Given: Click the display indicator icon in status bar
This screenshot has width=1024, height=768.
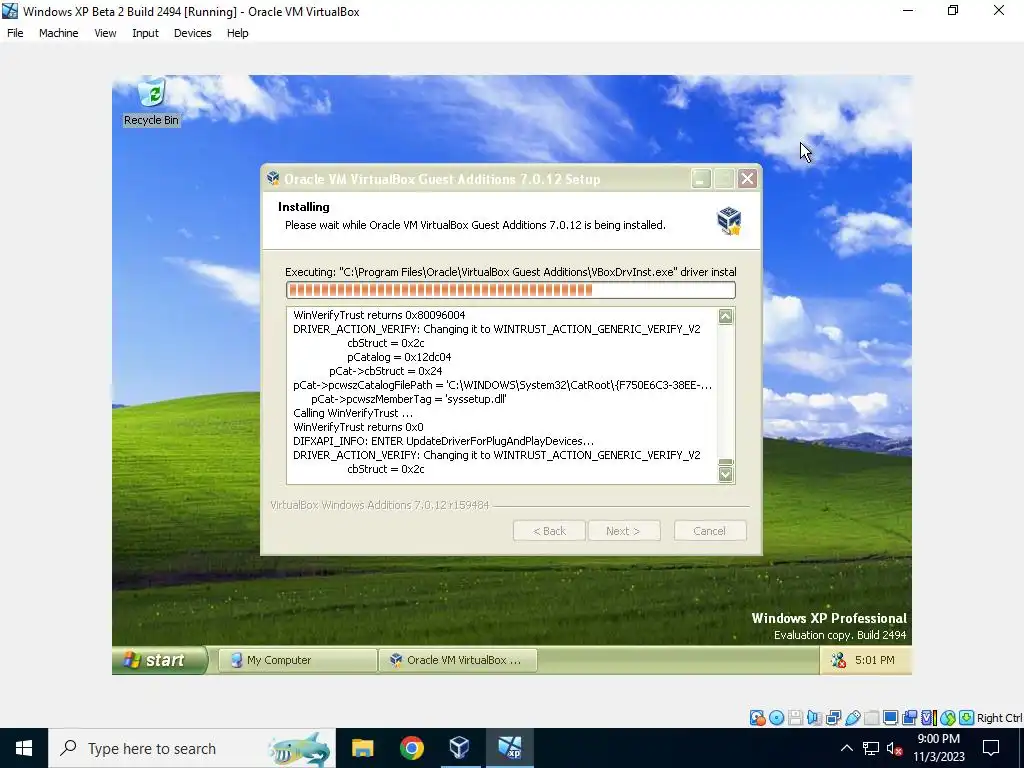Looking at the screenshot, I should pyautogui.click(x=890, y=718).
